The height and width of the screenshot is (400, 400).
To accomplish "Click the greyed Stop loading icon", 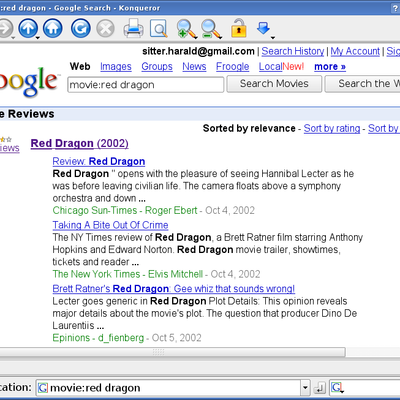I will tap(105, 28).
